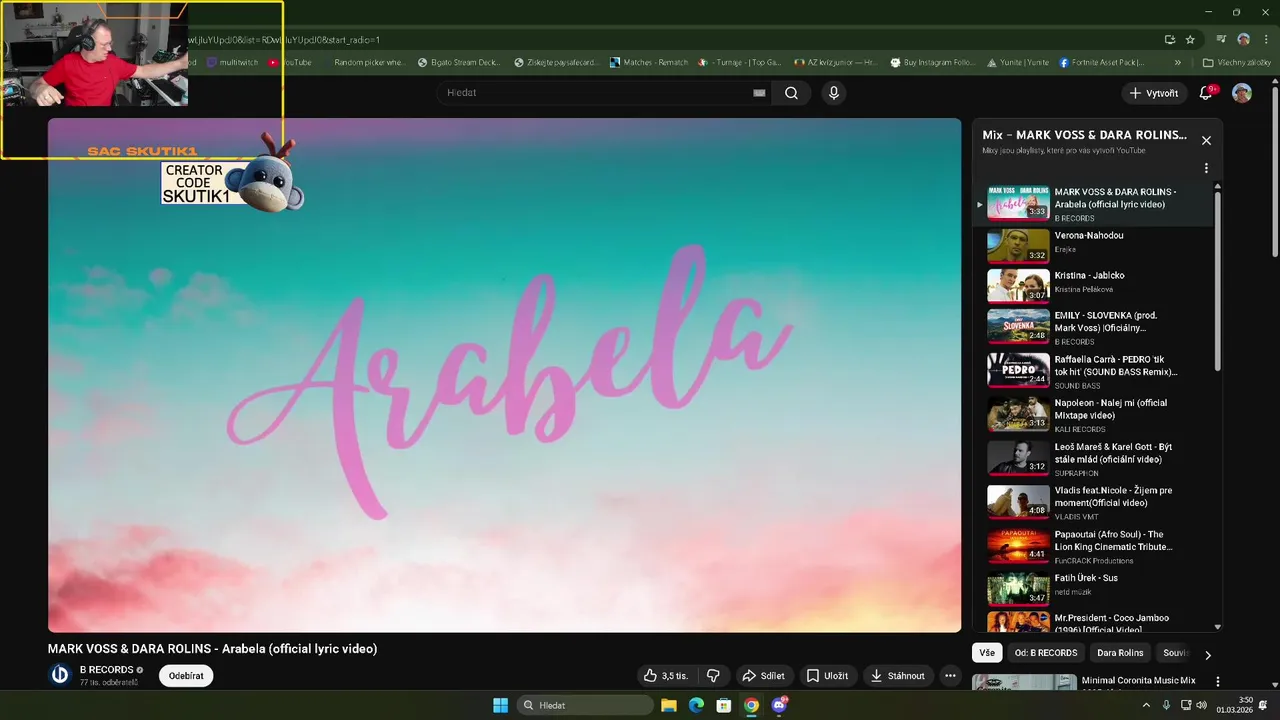Open more actions ellipsis below video

tap(950, 676)
